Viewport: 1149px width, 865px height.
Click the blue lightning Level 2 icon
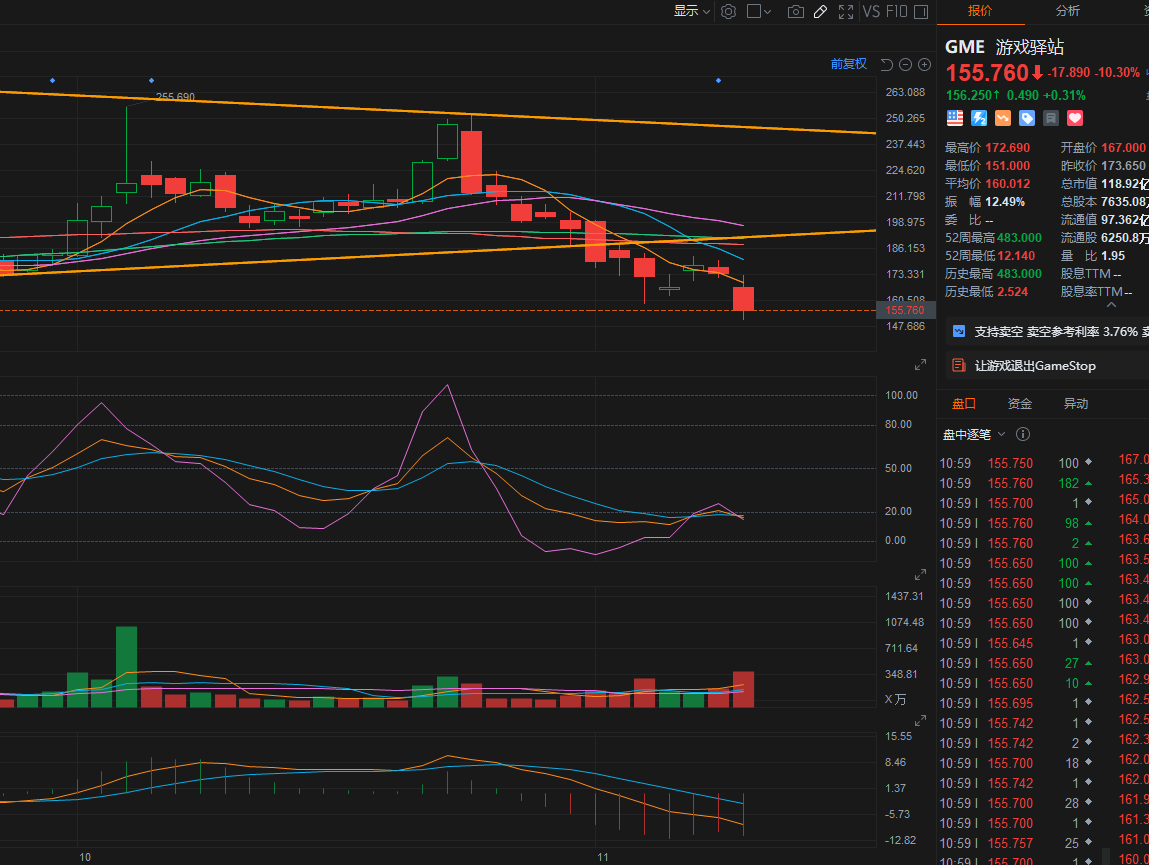pyautogui.click(x=979, y=118)
